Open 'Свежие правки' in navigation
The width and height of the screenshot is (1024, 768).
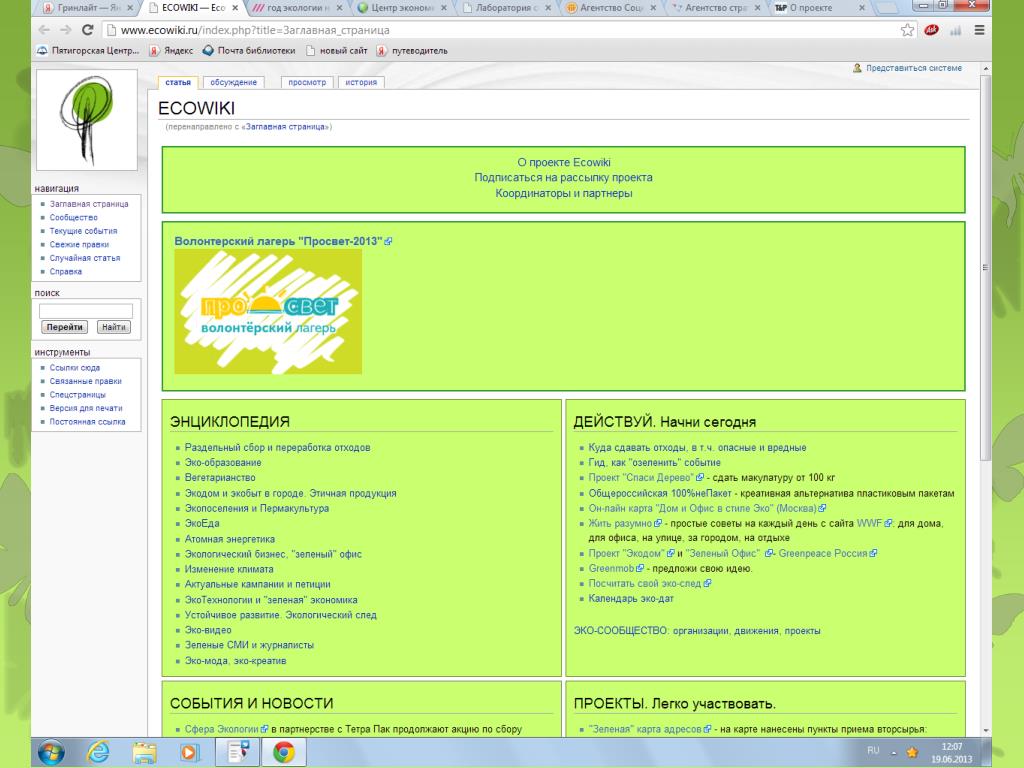[79, 244]
